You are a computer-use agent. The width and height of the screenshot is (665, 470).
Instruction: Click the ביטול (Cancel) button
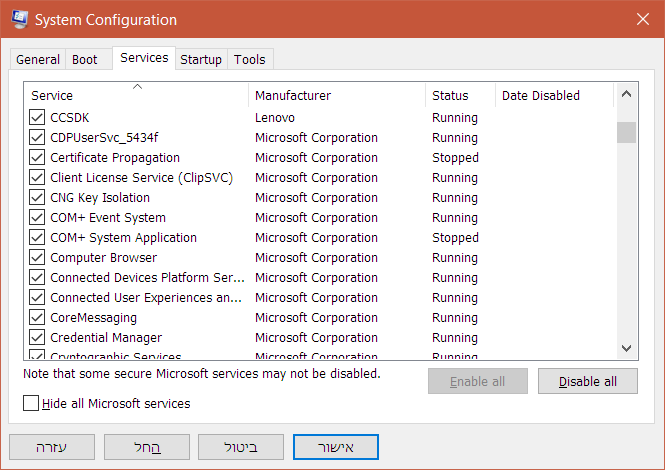point(240,447)
